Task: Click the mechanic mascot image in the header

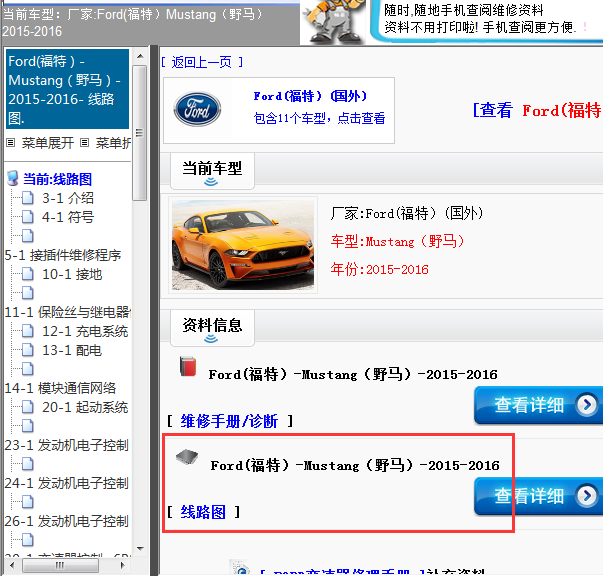Action: pyautogui.click(x=334, y=22)
